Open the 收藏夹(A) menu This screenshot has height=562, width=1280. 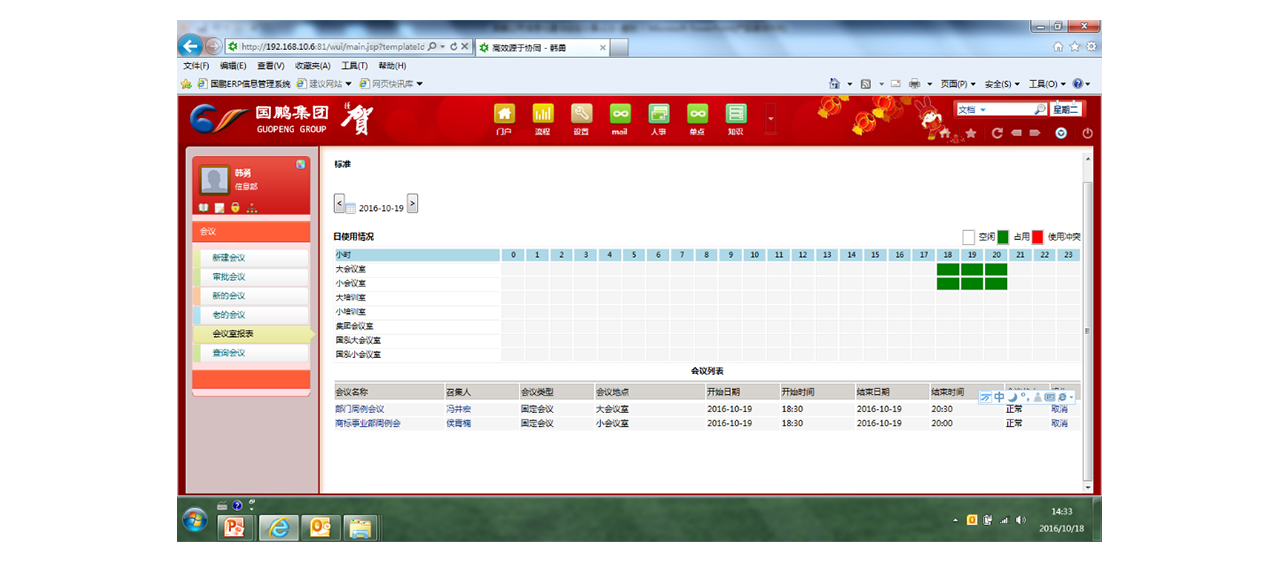pyautogui.click(x=312, y=66)
